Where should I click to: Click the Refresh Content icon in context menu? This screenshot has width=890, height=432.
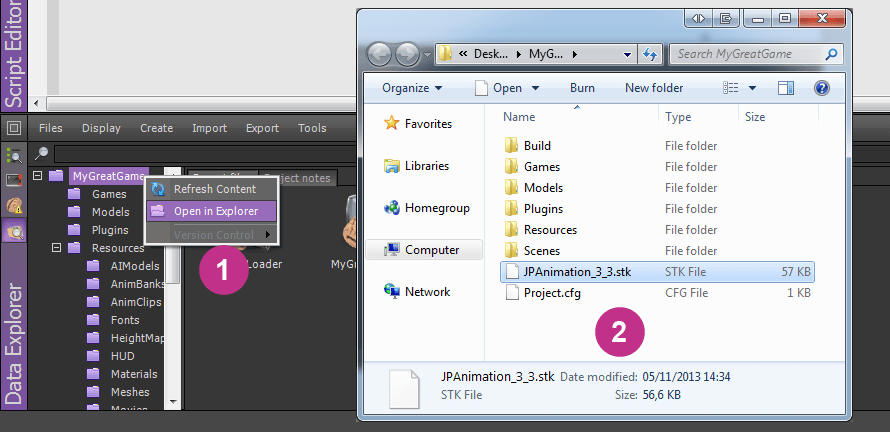158,189
